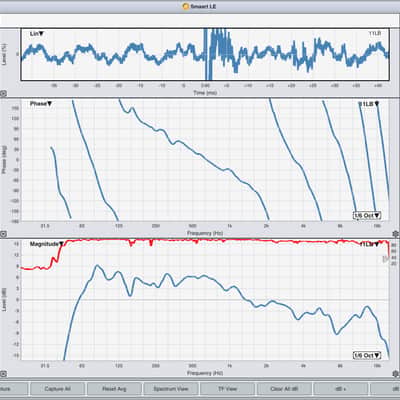Click the Smaart LE app icon in title bar
The width and height of the screenshot is (400, 400).
[186, 6]
